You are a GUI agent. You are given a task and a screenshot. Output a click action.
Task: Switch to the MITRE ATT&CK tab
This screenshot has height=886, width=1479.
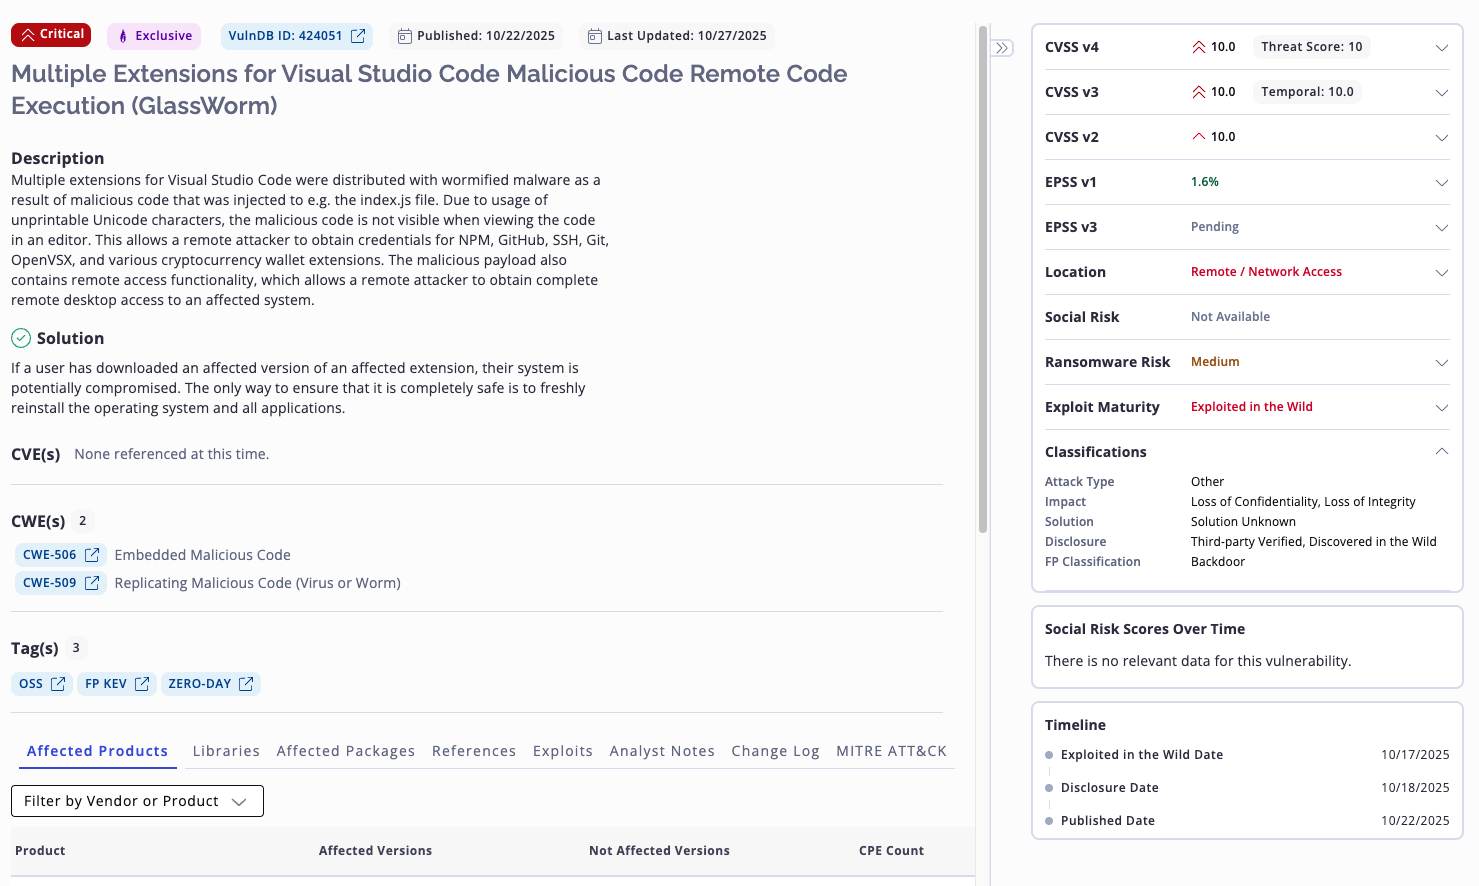(x=891, y=751)
